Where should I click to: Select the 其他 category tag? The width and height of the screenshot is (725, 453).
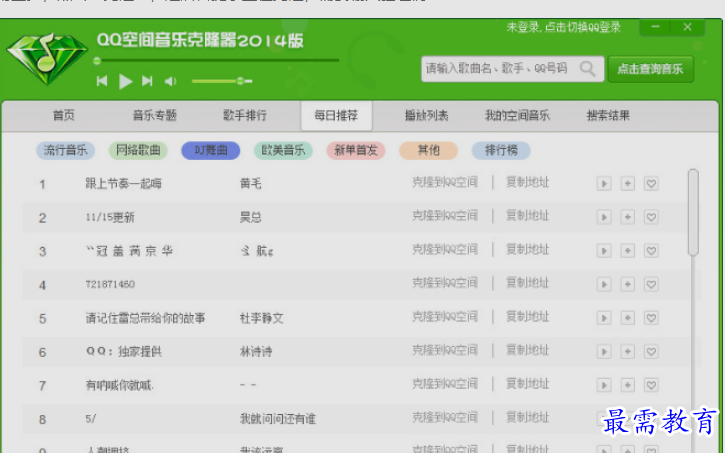click(428, 150)
